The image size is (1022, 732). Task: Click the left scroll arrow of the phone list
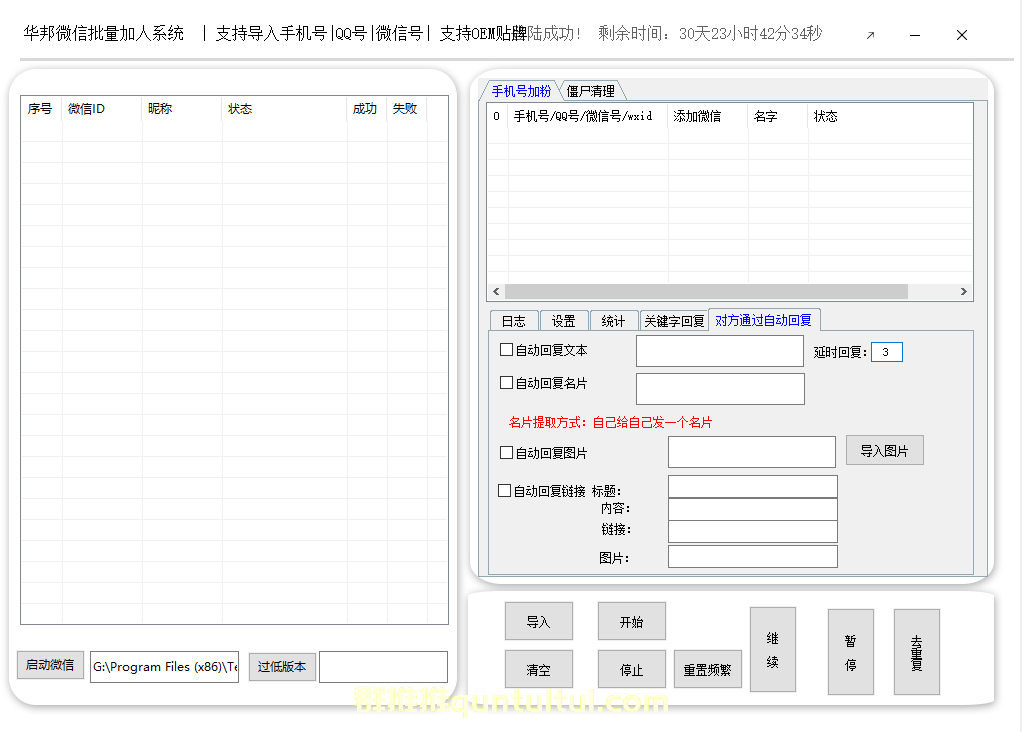(x=496, y=291)
